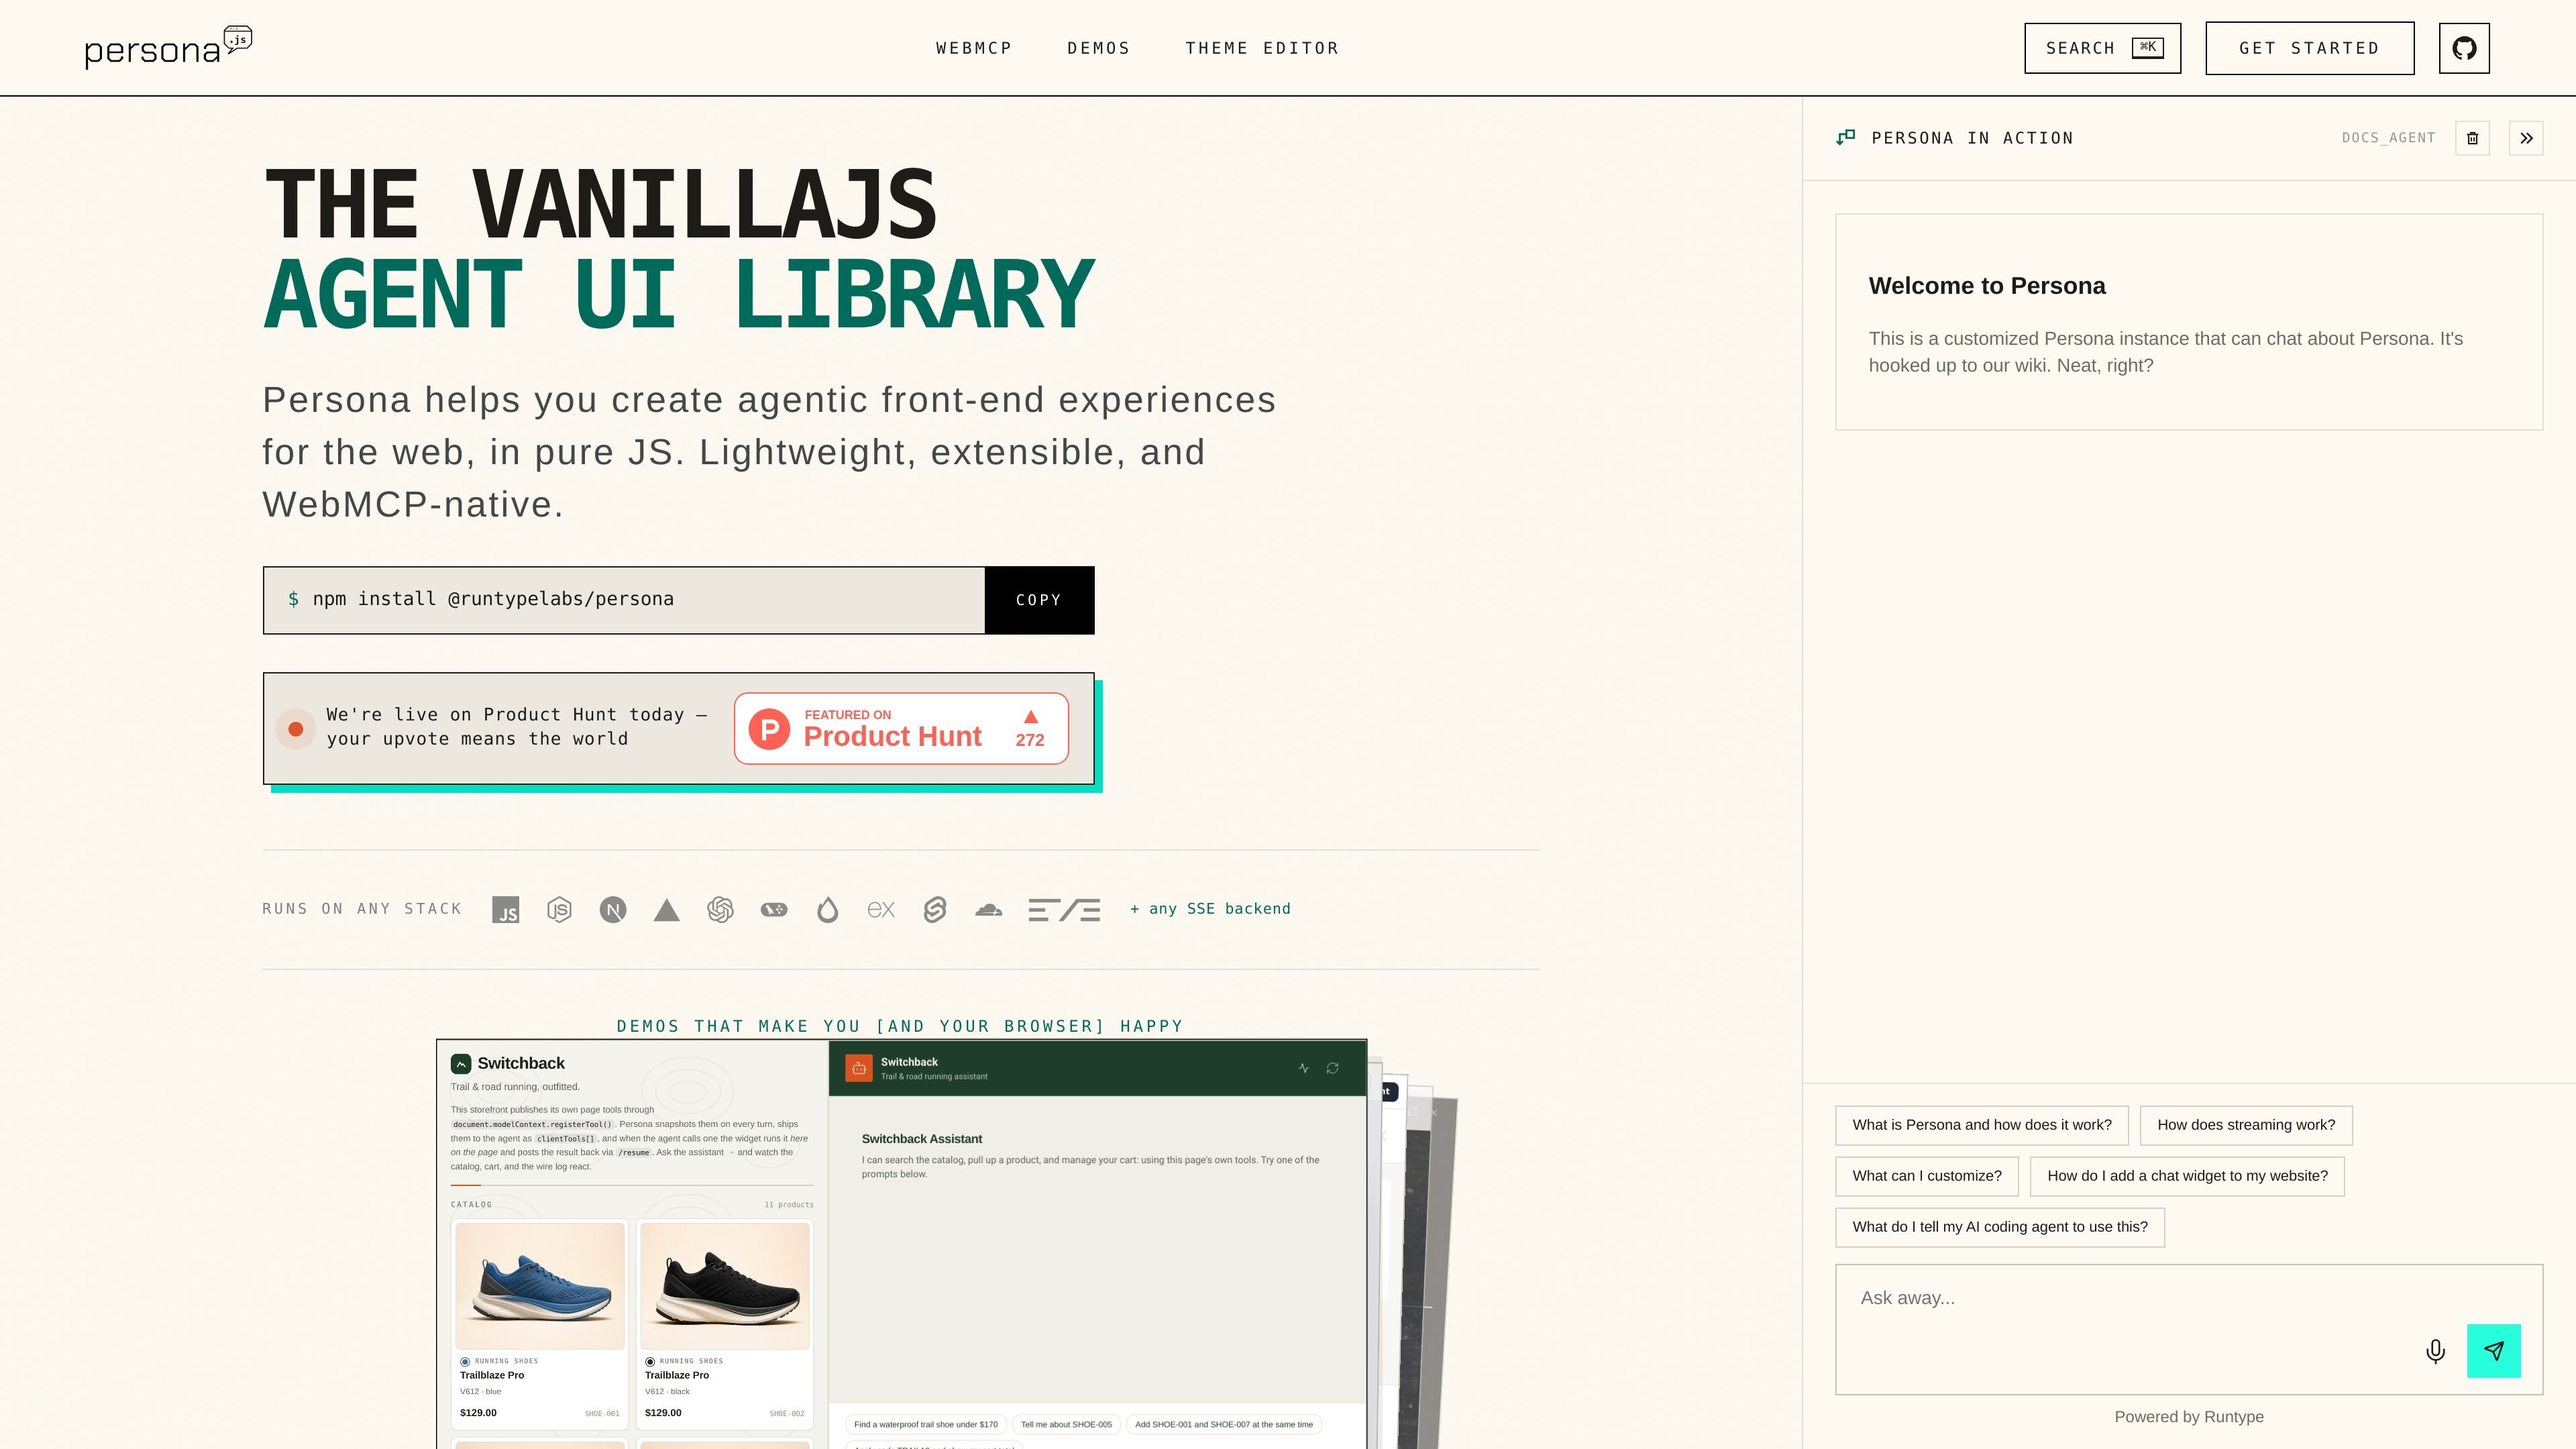Send the message with the paper plane button
2576x1449 pixels.
pos(2494,1351)
